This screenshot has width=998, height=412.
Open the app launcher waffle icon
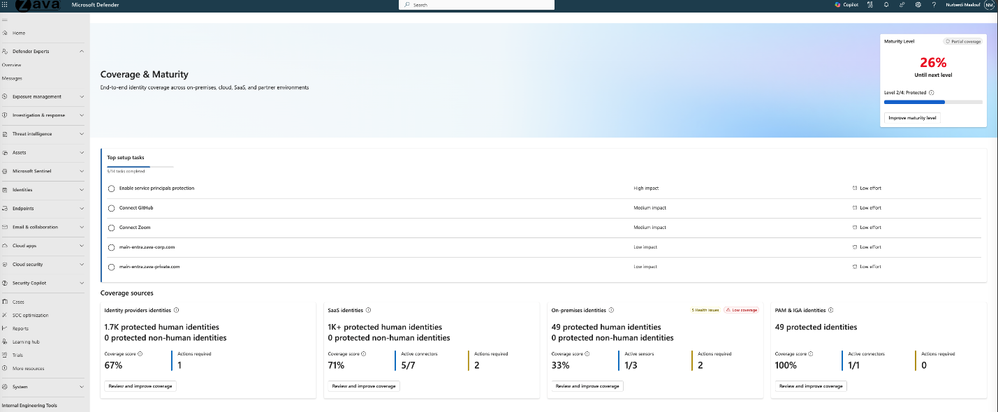pyautogui.click(x=5, y=4)
